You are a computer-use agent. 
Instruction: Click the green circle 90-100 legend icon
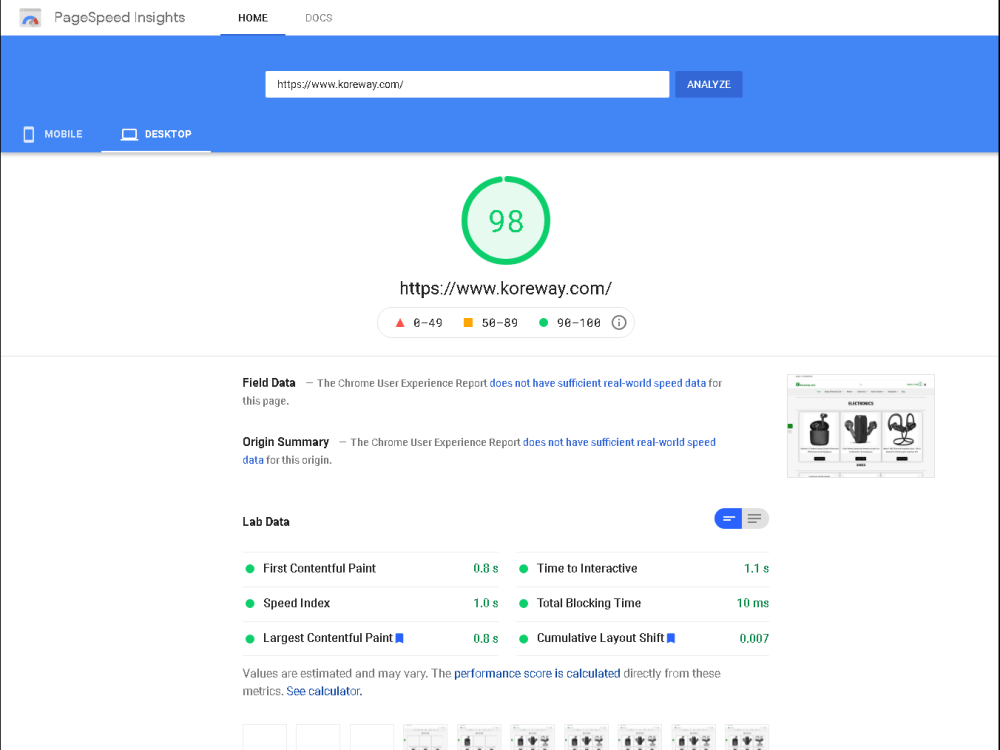coord(543,323)
